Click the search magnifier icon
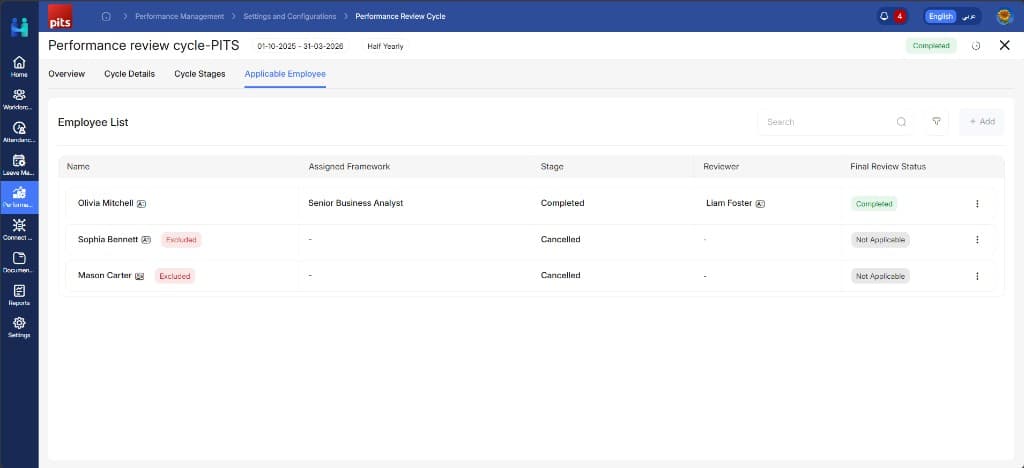The height and width of the screenshot is (468, 1024). 901,122
